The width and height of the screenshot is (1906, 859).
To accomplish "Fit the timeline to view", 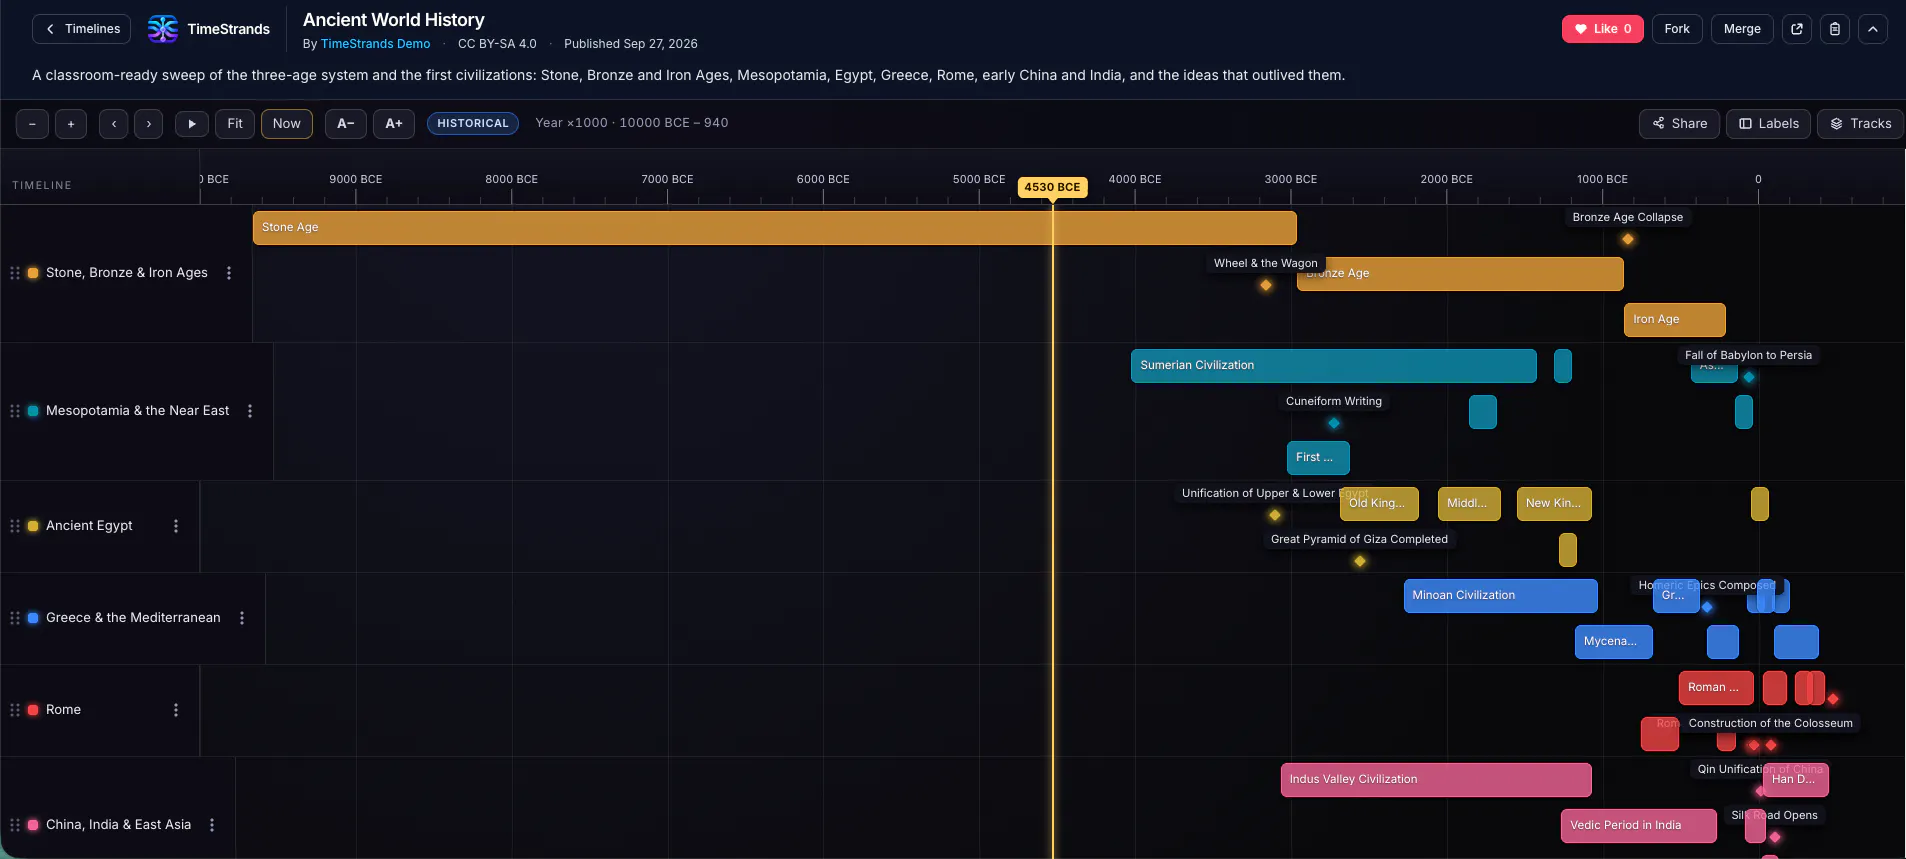I will tap(235, 124).
